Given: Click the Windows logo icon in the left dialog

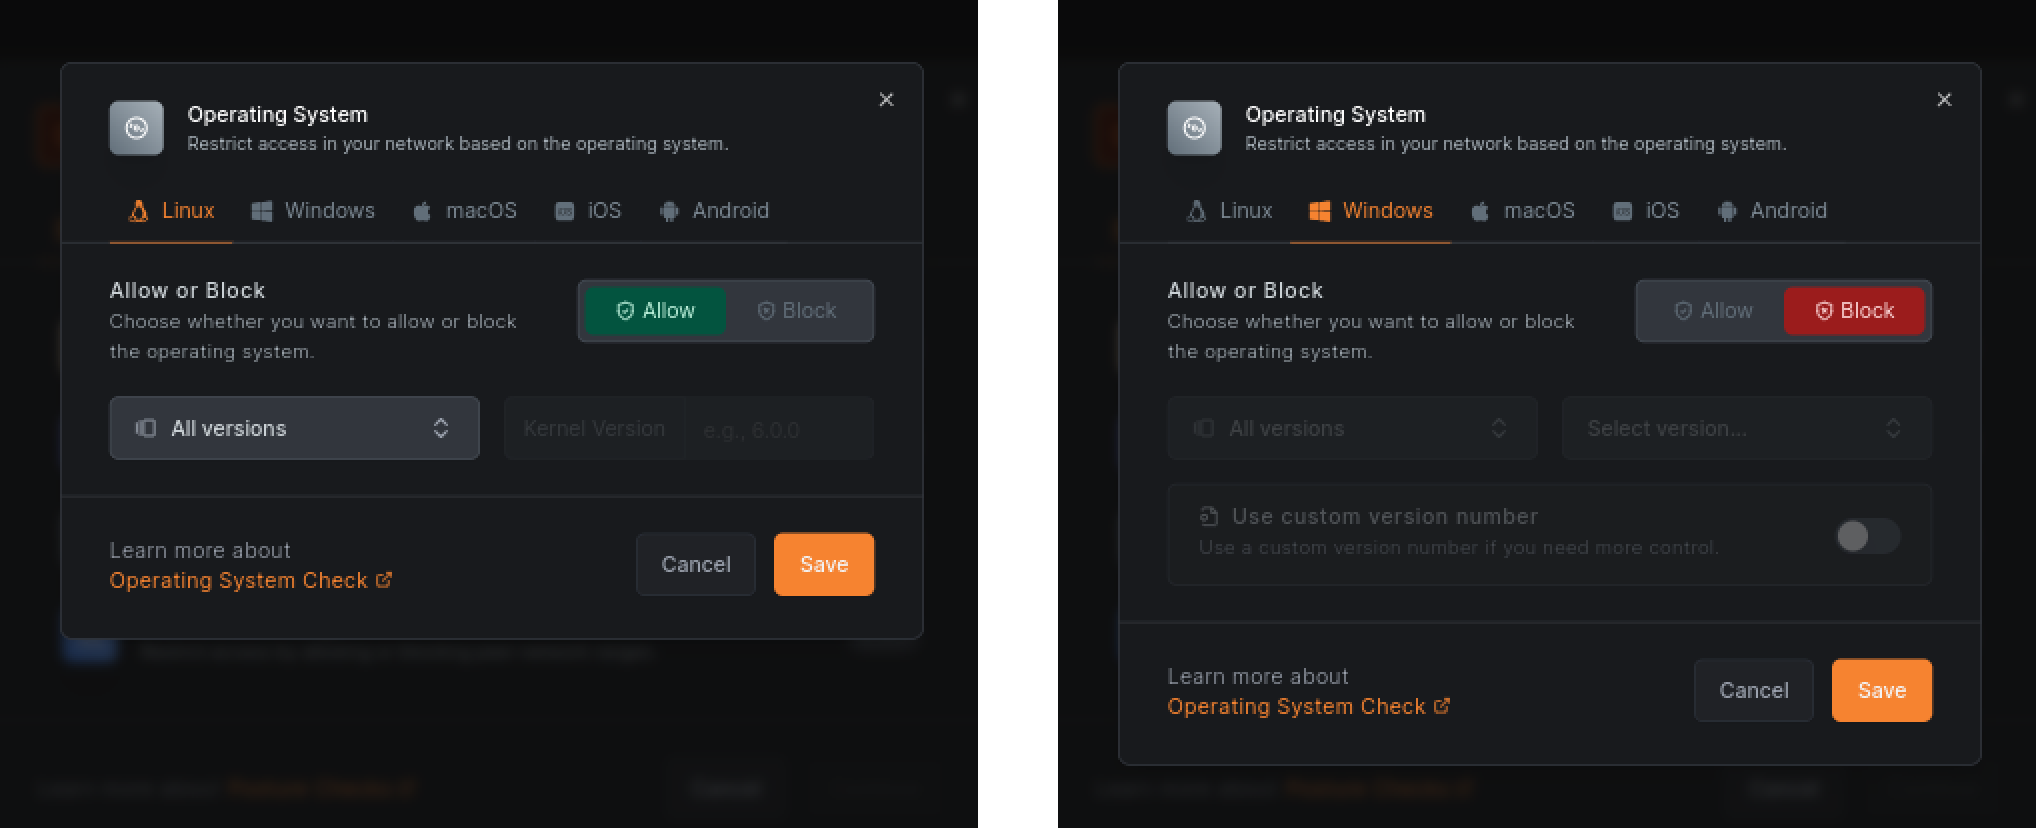Looking at the screenshot, I should pyautogui.click(x=261, y=211).
